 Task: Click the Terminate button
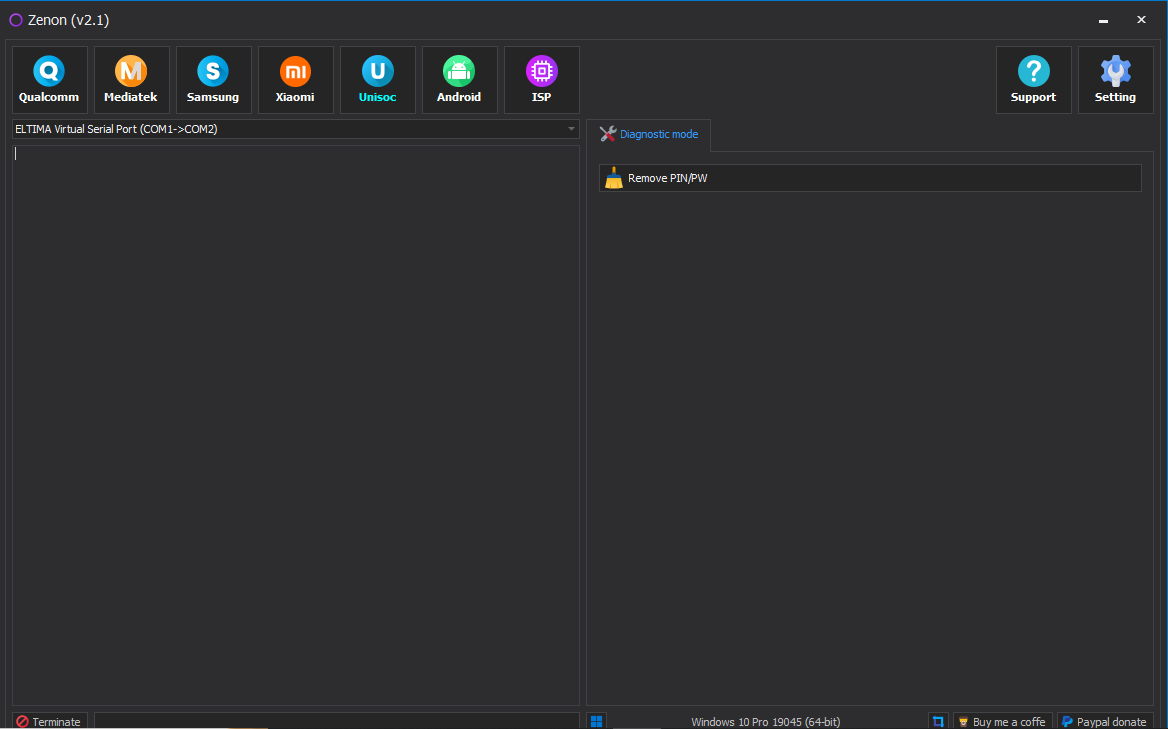pyautogui.click(x=50, y=721)
